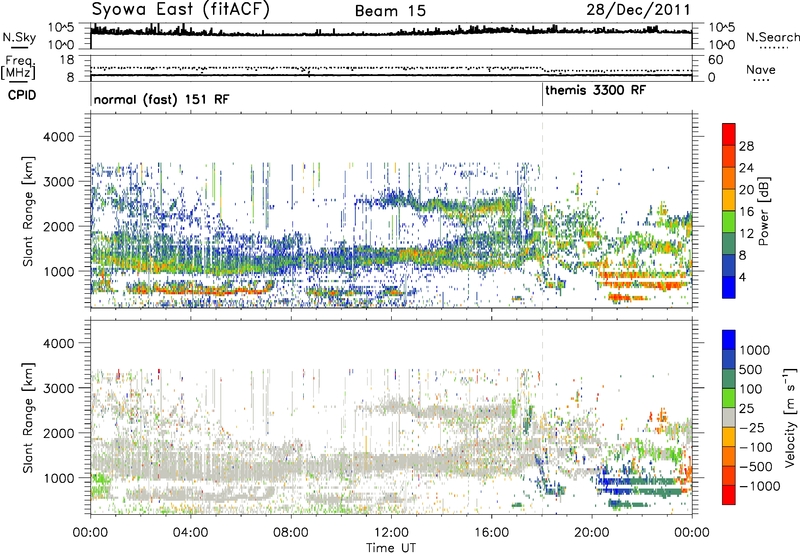This screenshot has height=554, width=800.
Task: Click the '18' frequency axis value
Action: pyautogui.click(x=67, y=60)
